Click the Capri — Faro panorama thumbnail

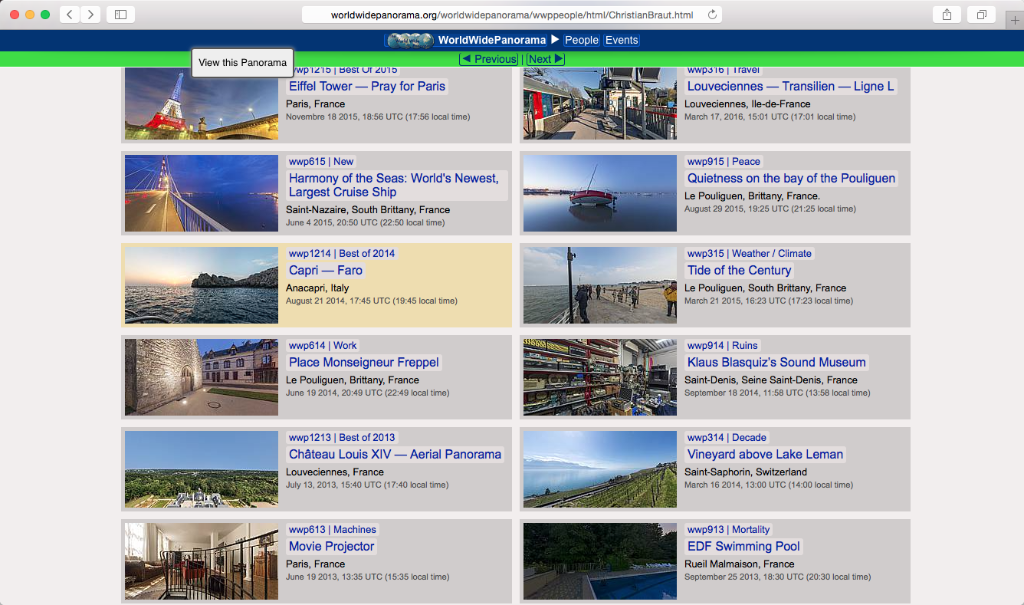[201, 285]
